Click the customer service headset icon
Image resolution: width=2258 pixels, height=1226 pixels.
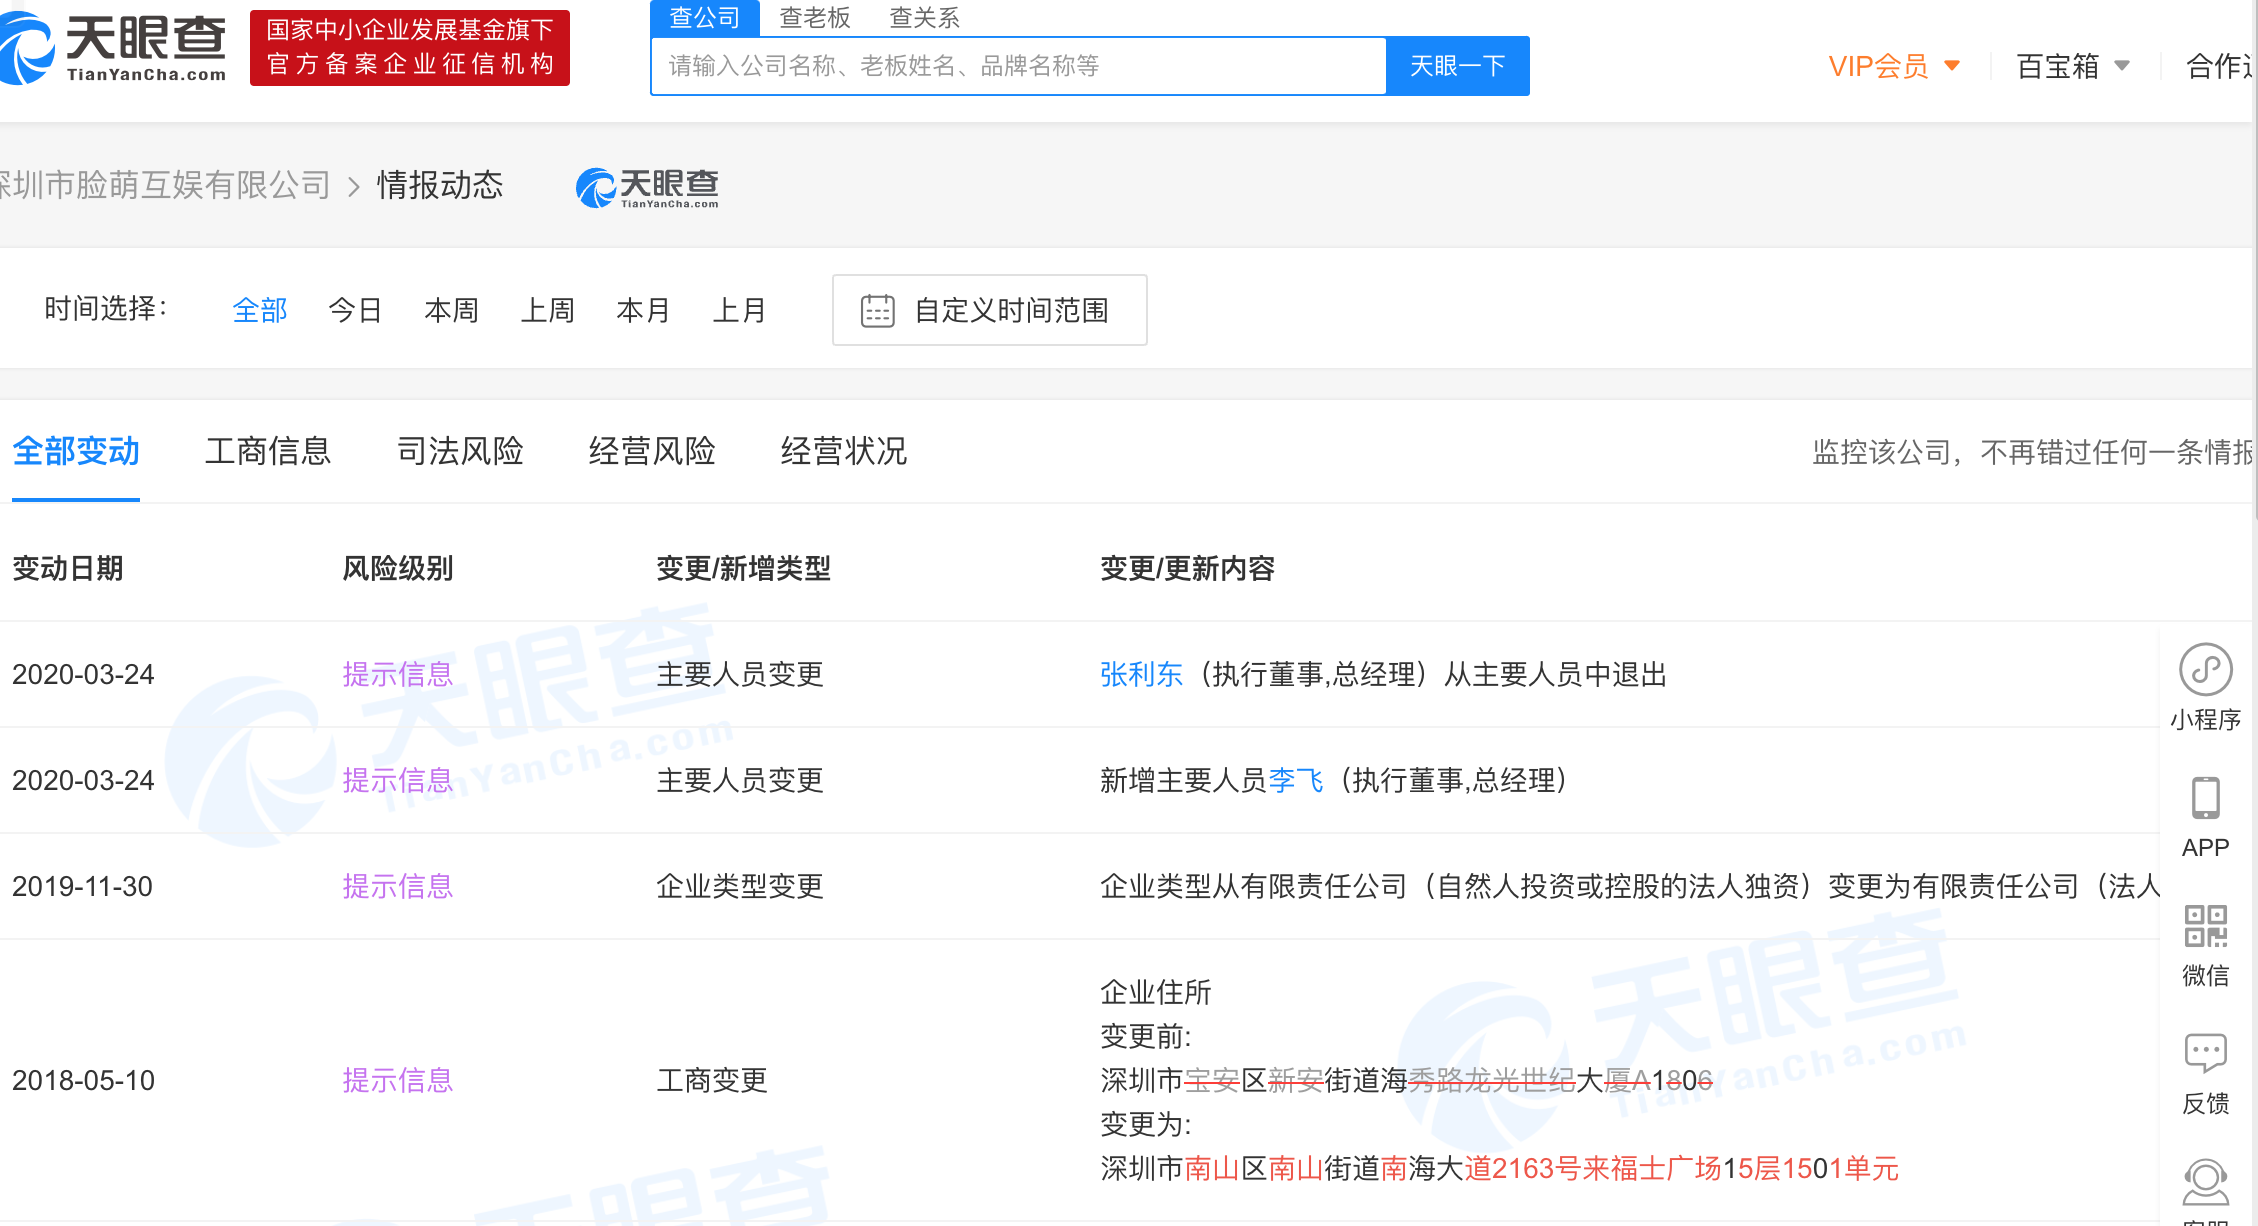pyautogui.click(x=2205, y=1183)
